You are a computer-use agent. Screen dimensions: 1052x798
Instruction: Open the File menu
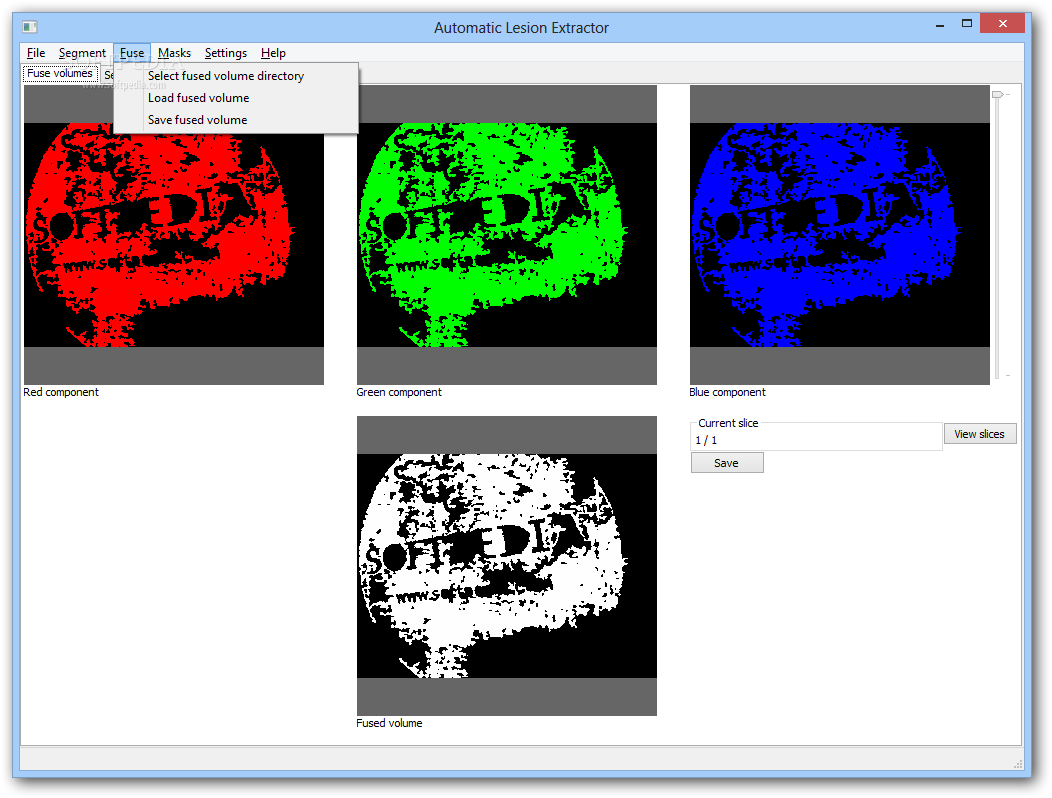[36, 53]
